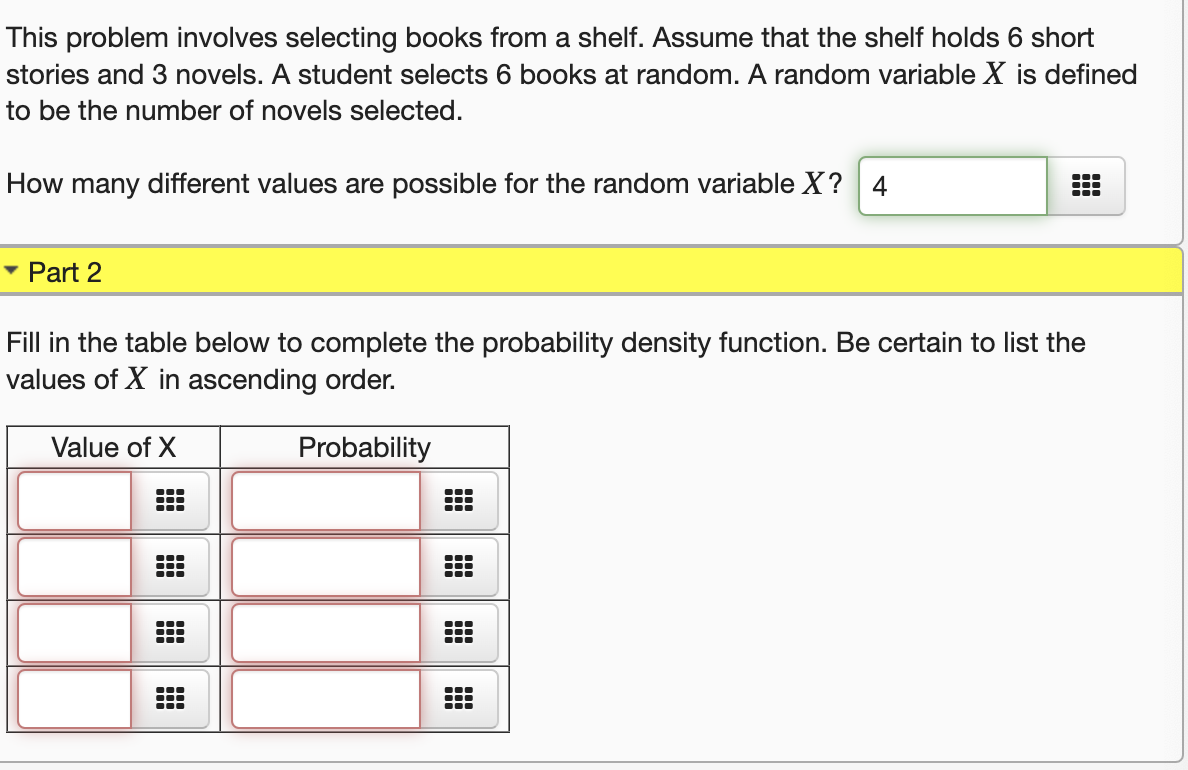This screenshot has width=1188, height=770.
Task: Open the keypad beside the first Probability cell
Action: point(460,501)
